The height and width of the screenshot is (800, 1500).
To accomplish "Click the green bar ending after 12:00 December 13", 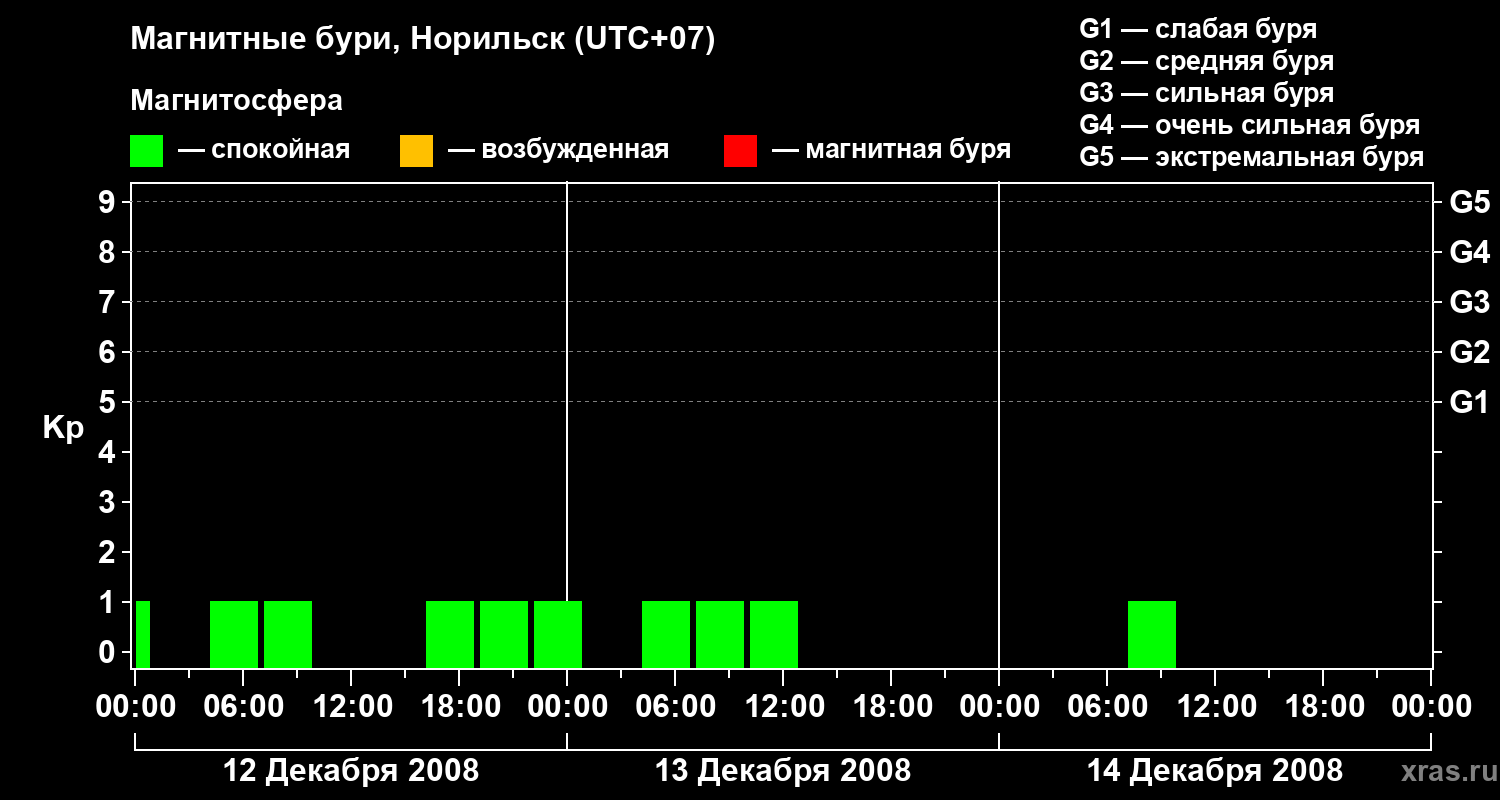I will pyautogui.click(x=774, y=634).
